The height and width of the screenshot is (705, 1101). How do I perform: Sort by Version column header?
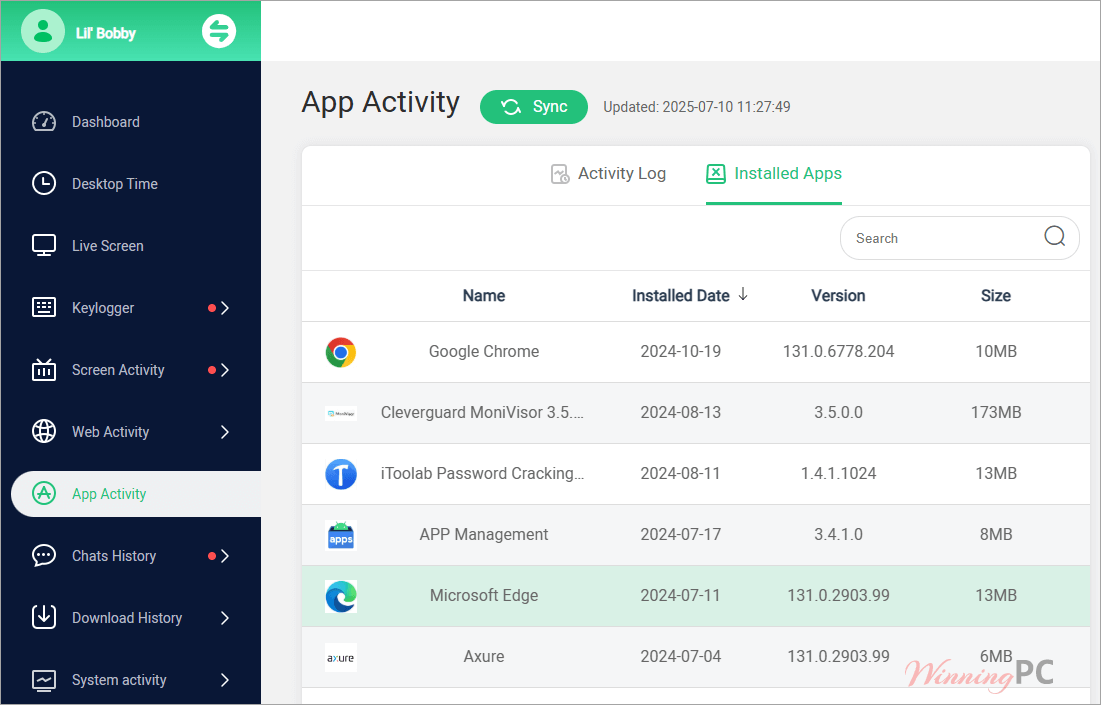click(x=838, y=296)
